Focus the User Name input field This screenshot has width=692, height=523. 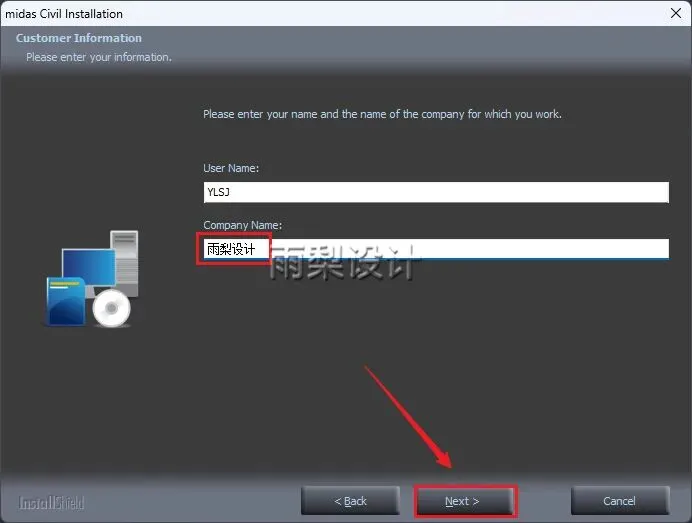[436, 192]
